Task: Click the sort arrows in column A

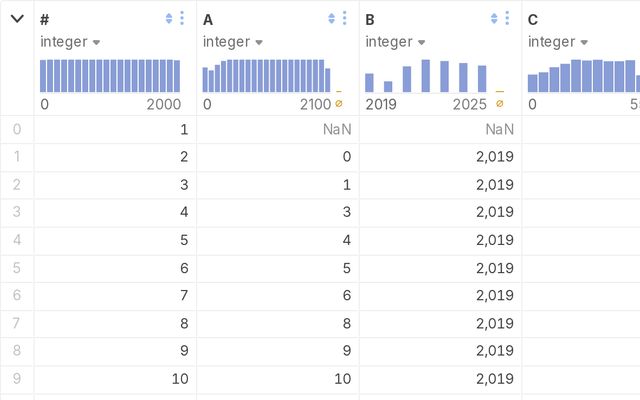Action: (331, 18)
